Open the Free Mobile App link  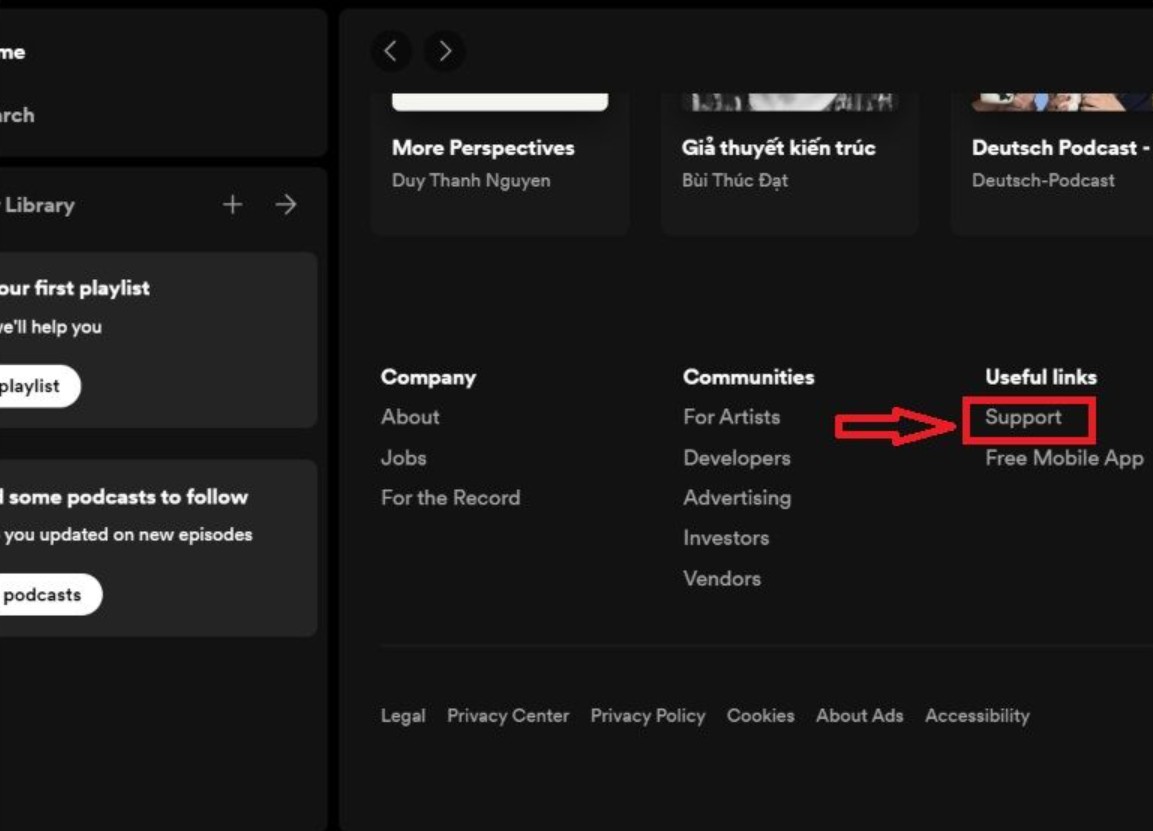1063,458
